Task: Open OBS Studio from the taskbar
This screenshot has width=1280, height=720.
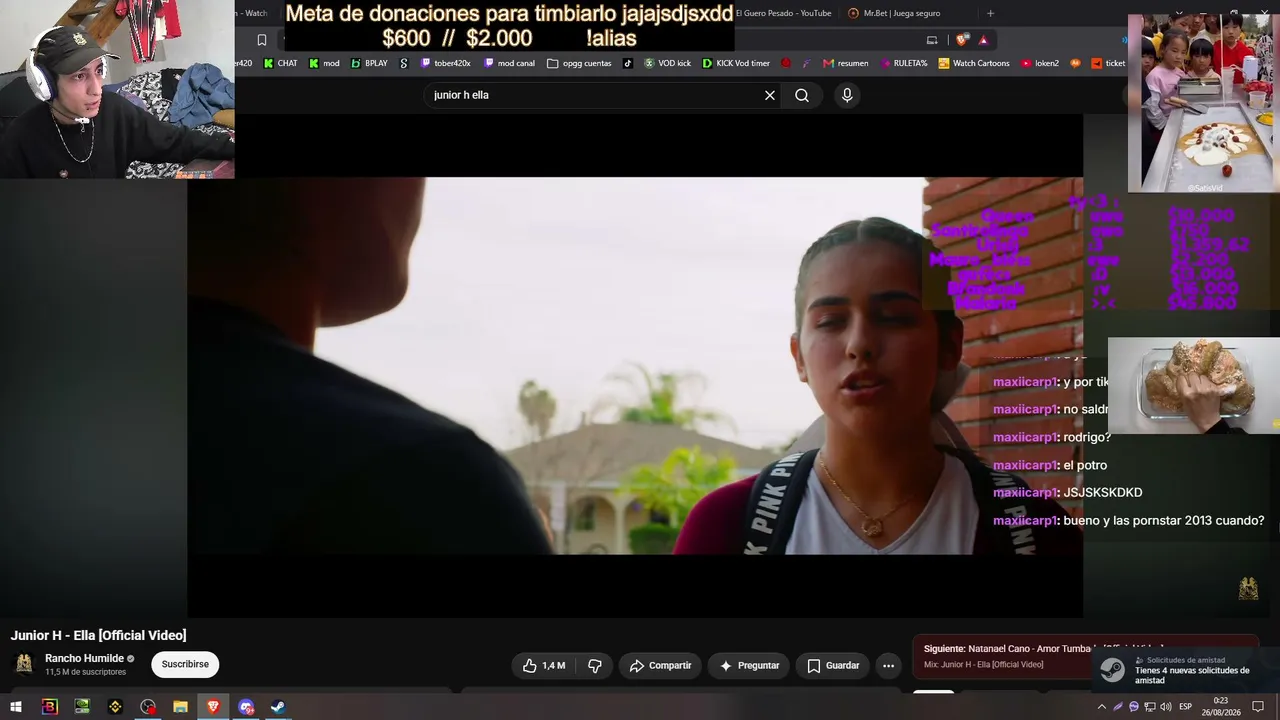Action: pyautogui.click(x=148, y=707)
